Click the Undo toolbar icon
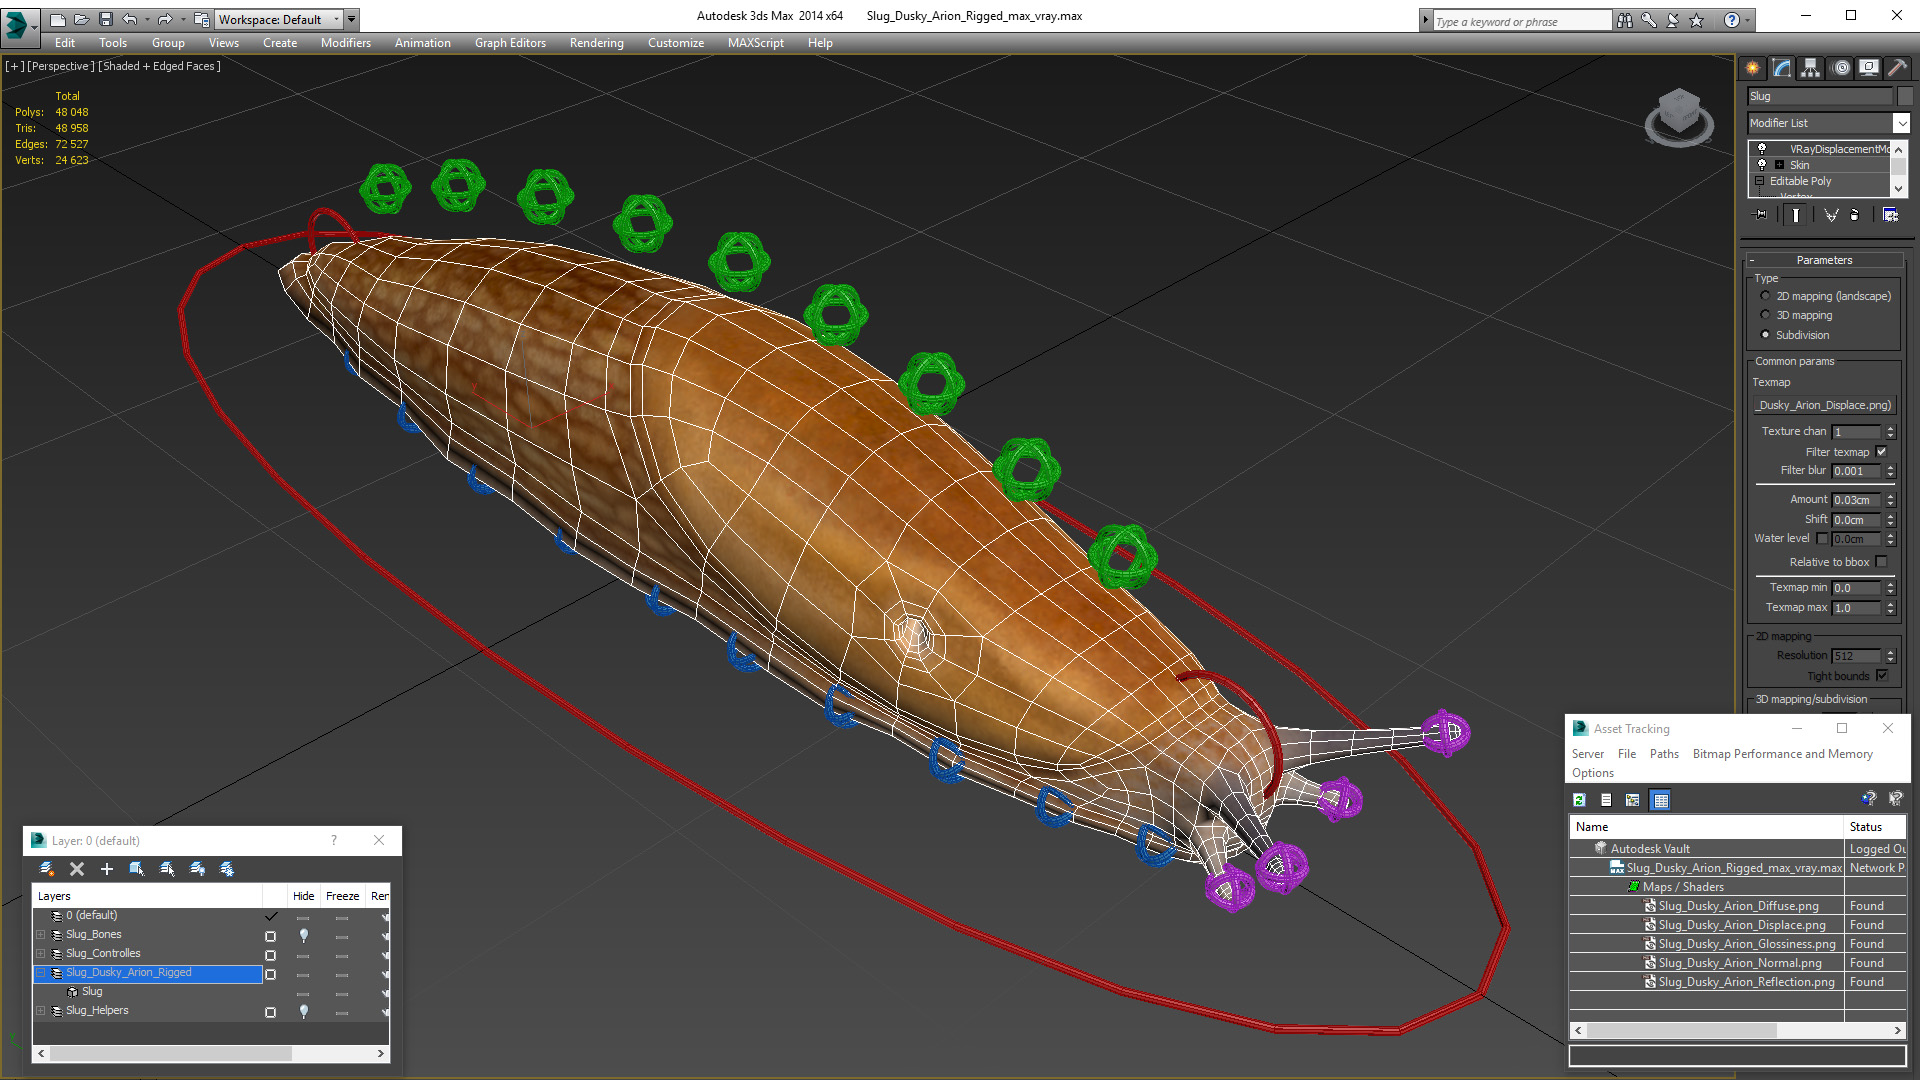 point(130,19)
